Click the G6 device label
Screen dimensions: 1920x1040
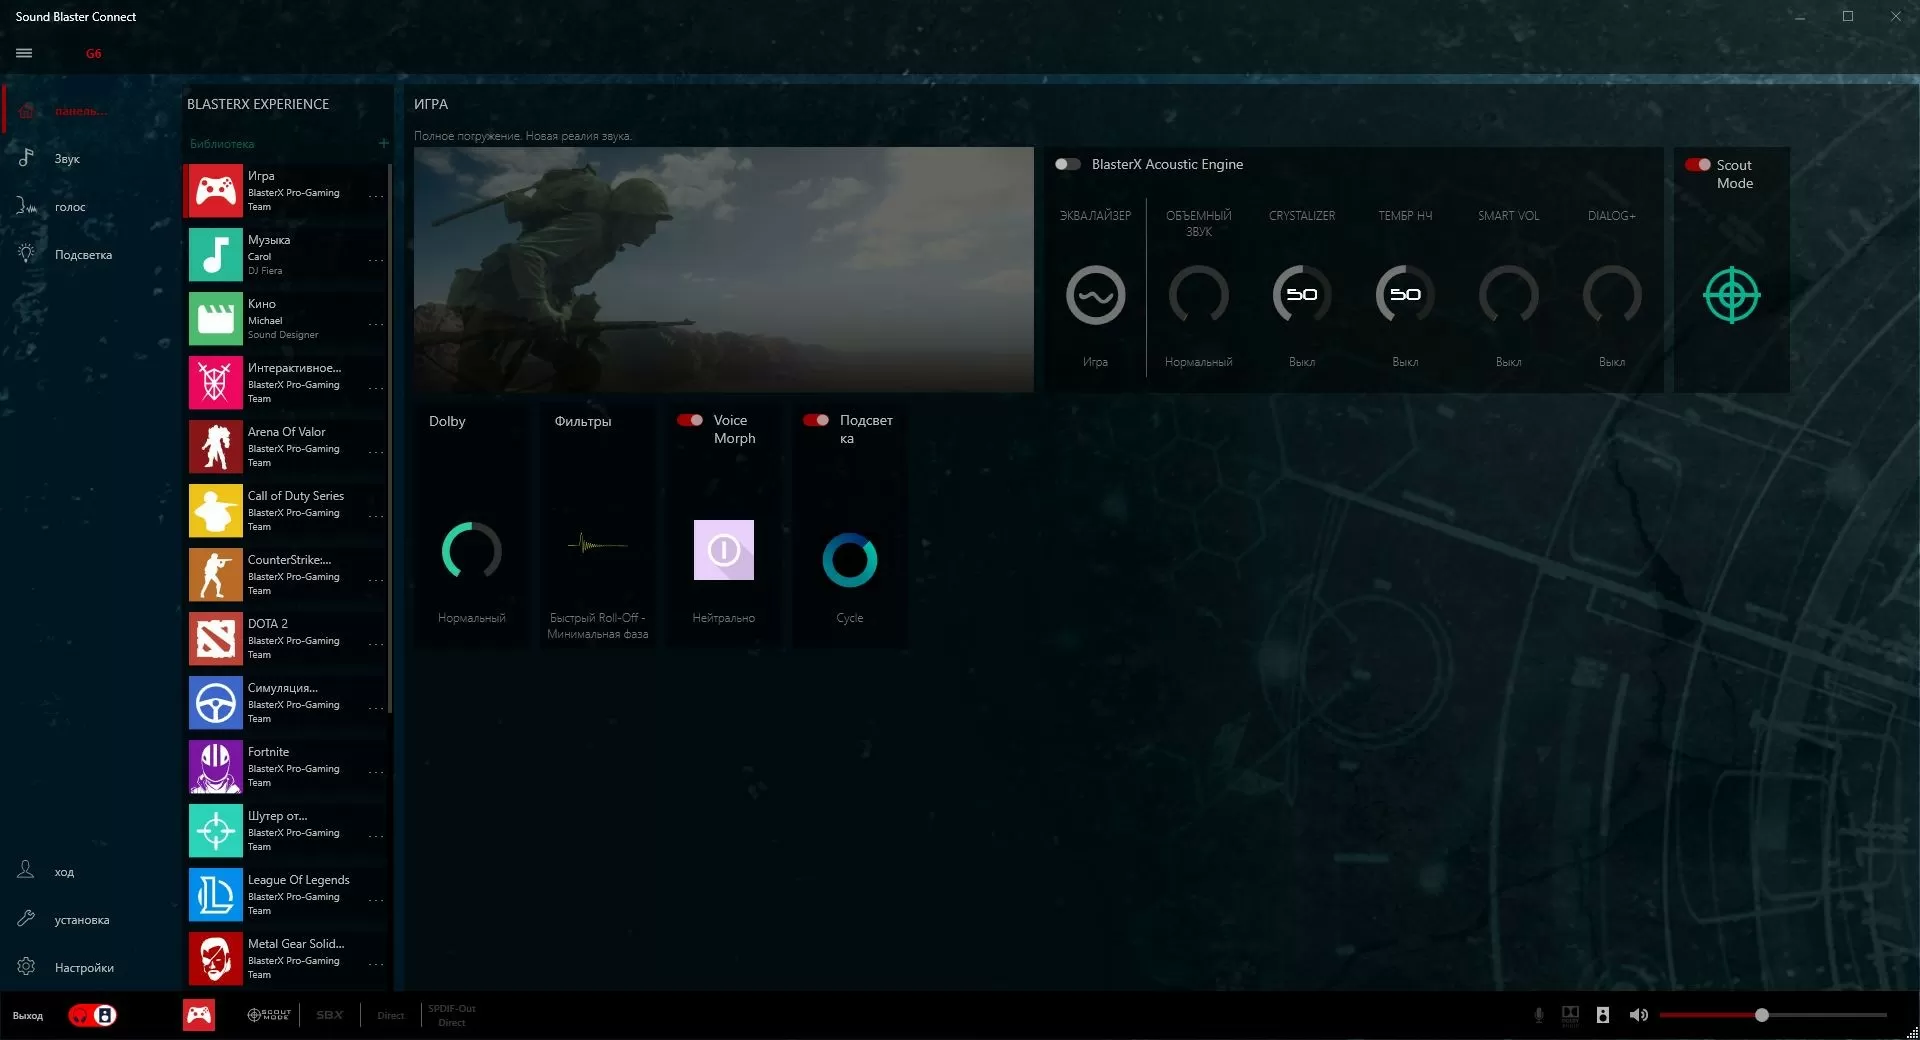(93, 53)
